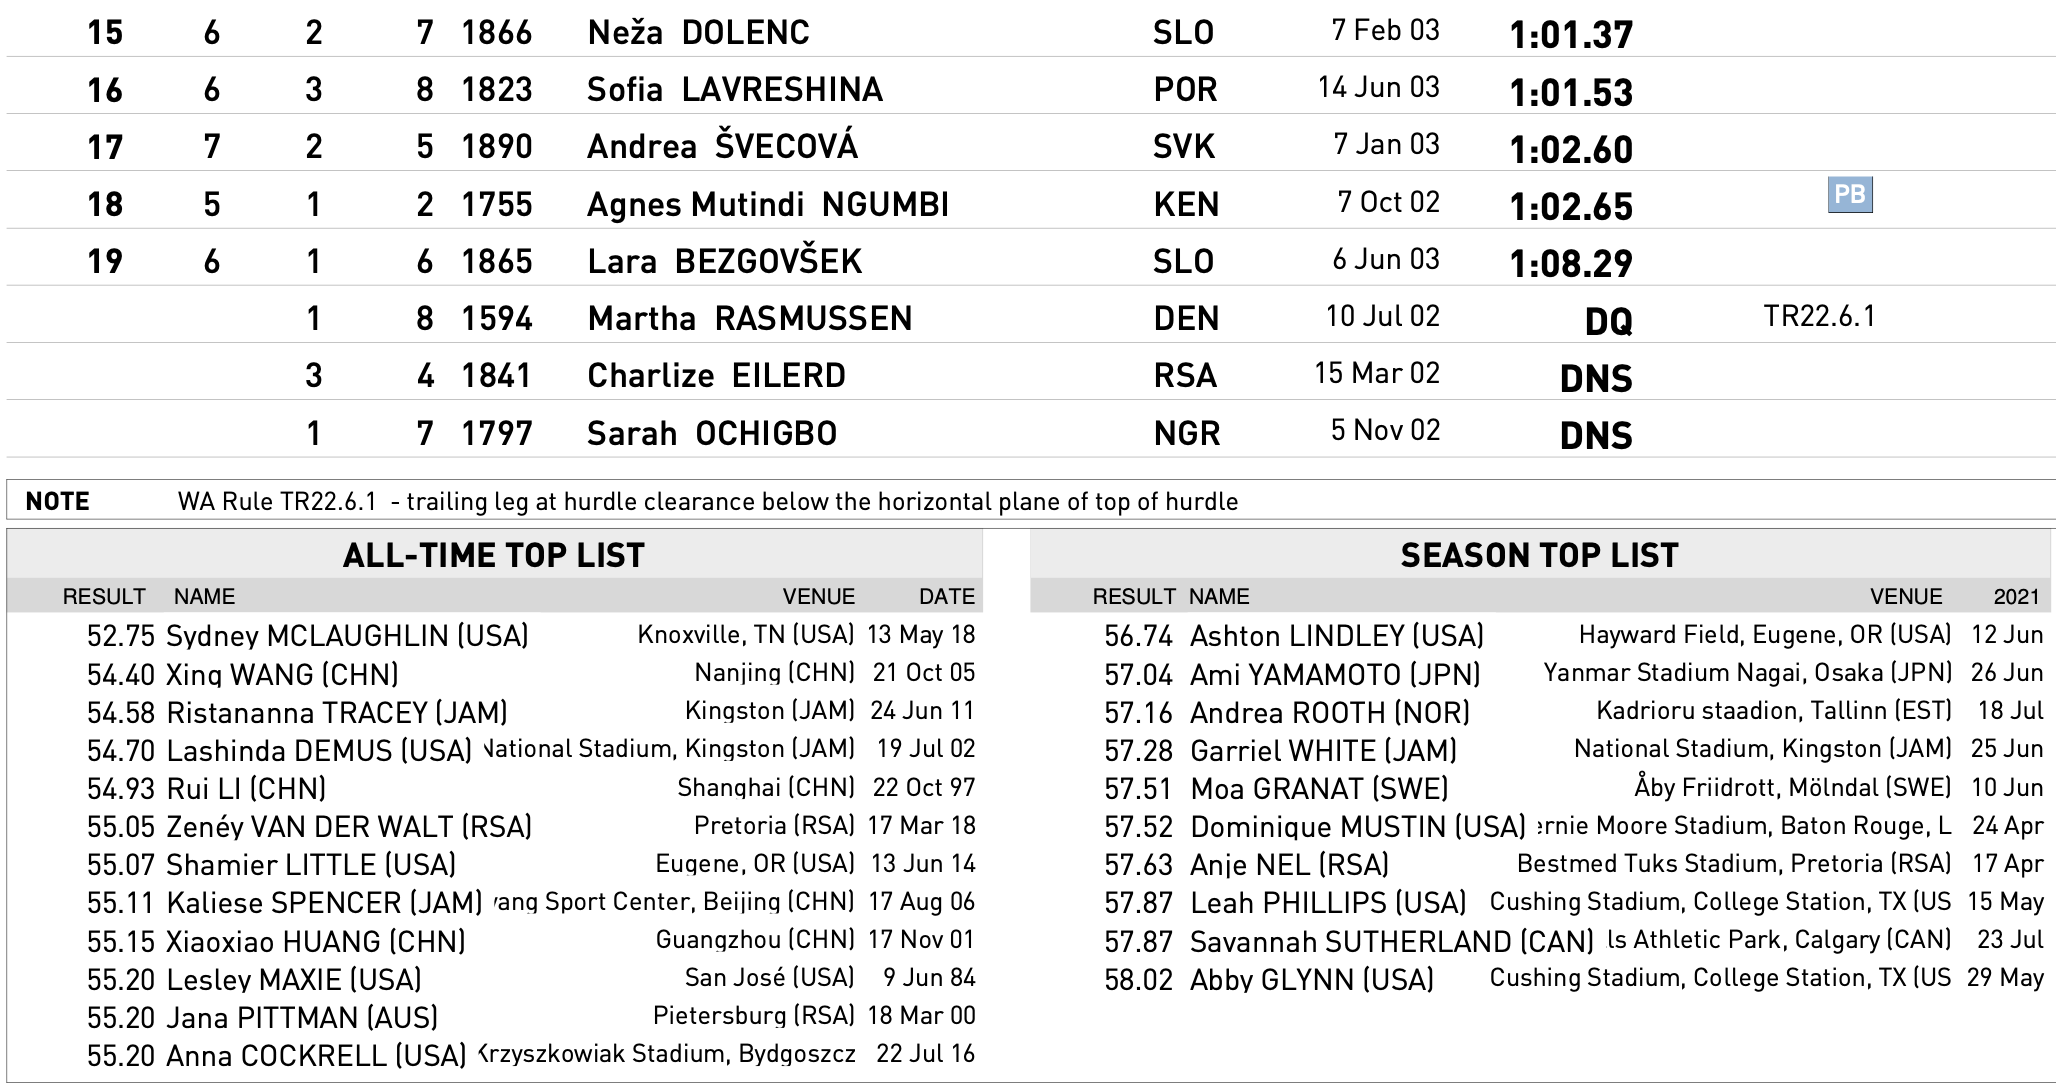Click Sarah OCHIGBO's name

click(711, 434)
